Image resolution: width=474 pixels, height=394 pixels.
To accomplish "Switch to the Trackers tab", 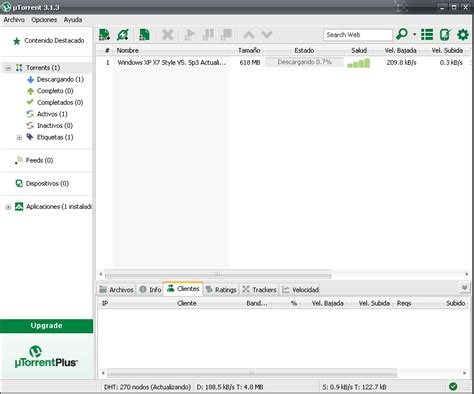I will pos(259,290).
